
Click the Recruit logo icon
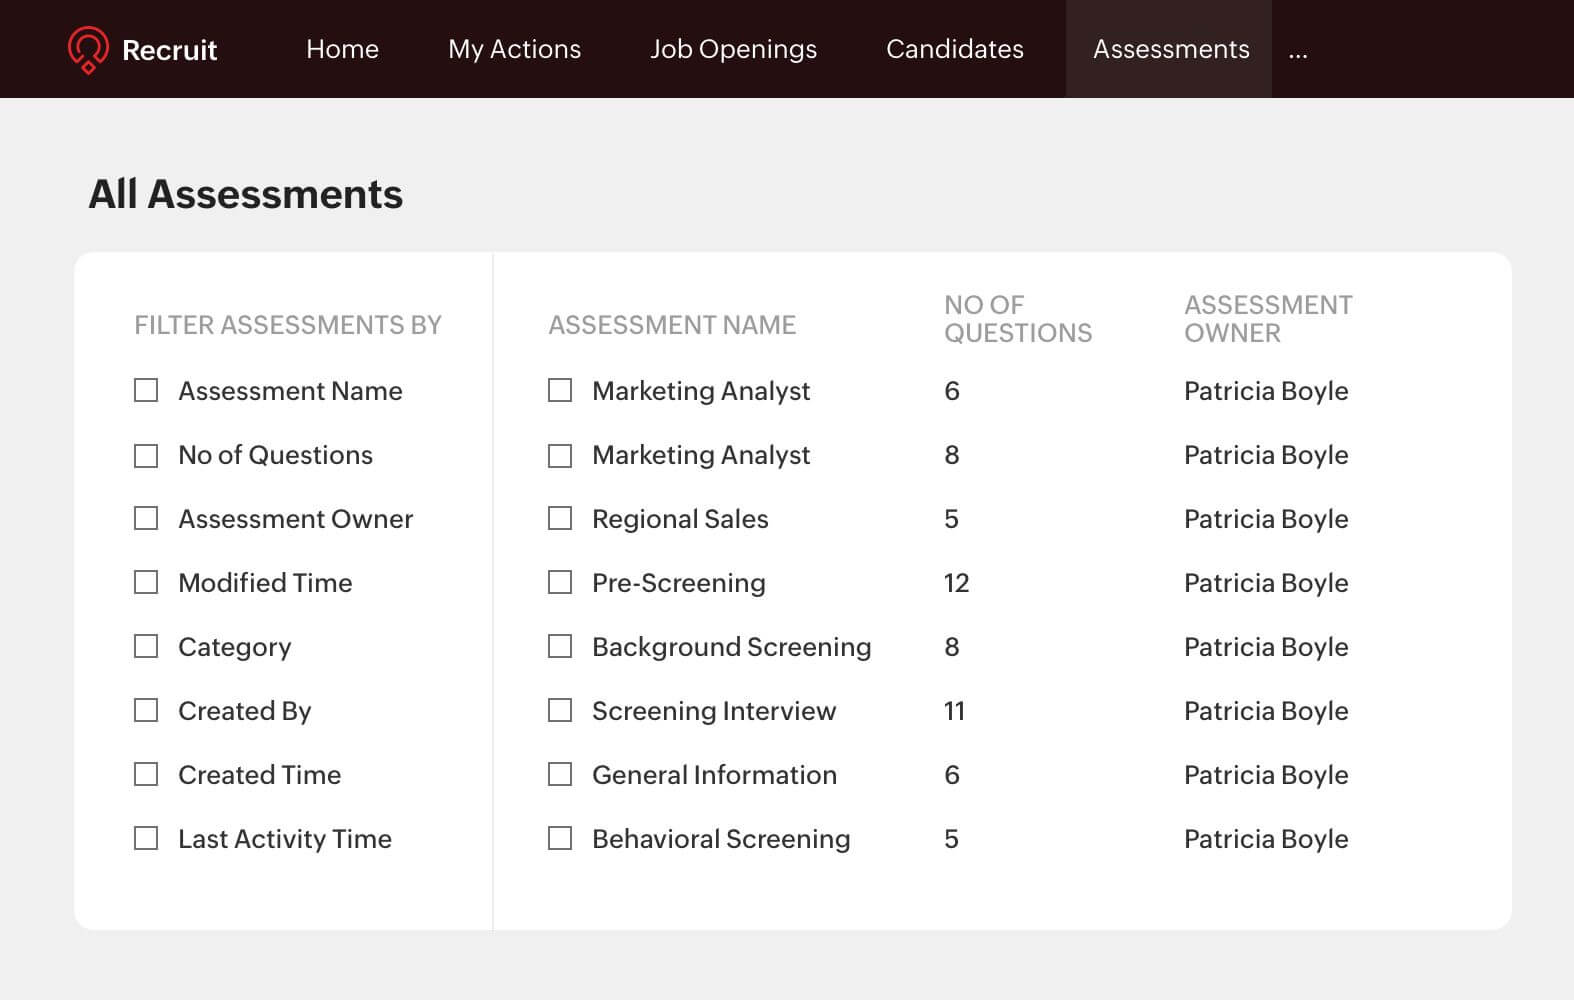88,49
